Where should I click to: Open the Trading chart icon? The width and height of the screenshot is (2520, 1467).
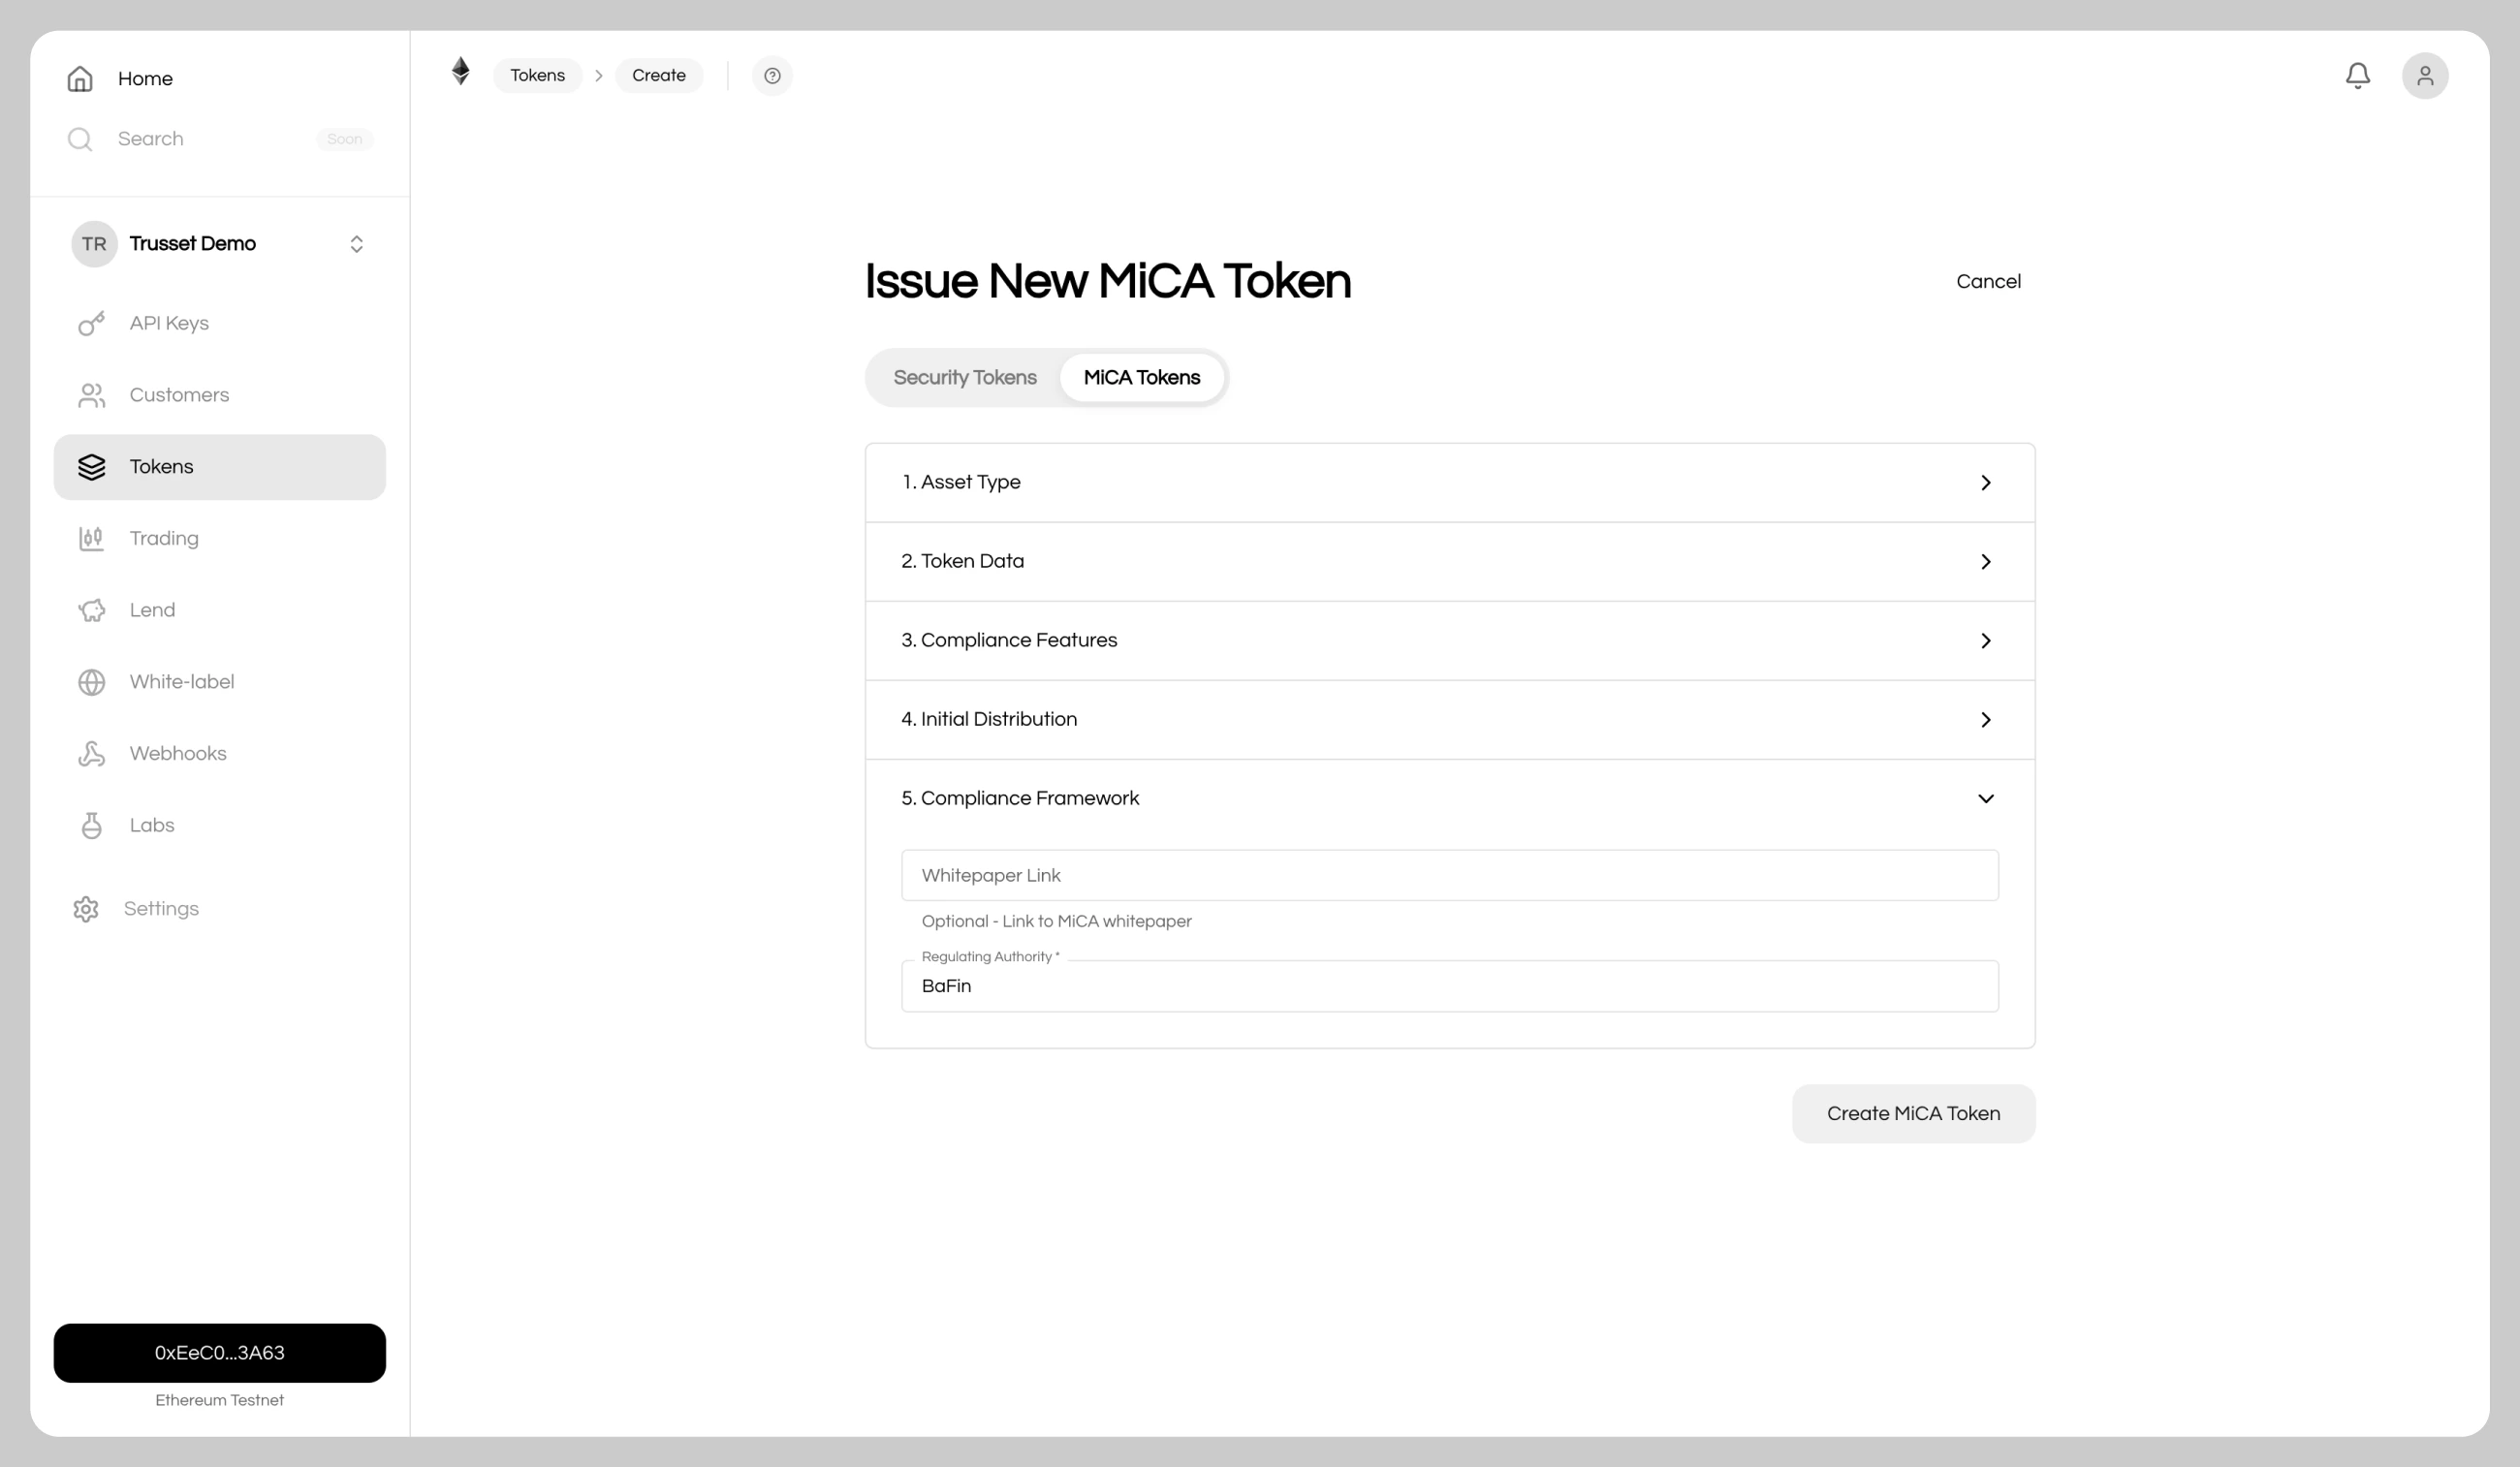pos(92,538)
